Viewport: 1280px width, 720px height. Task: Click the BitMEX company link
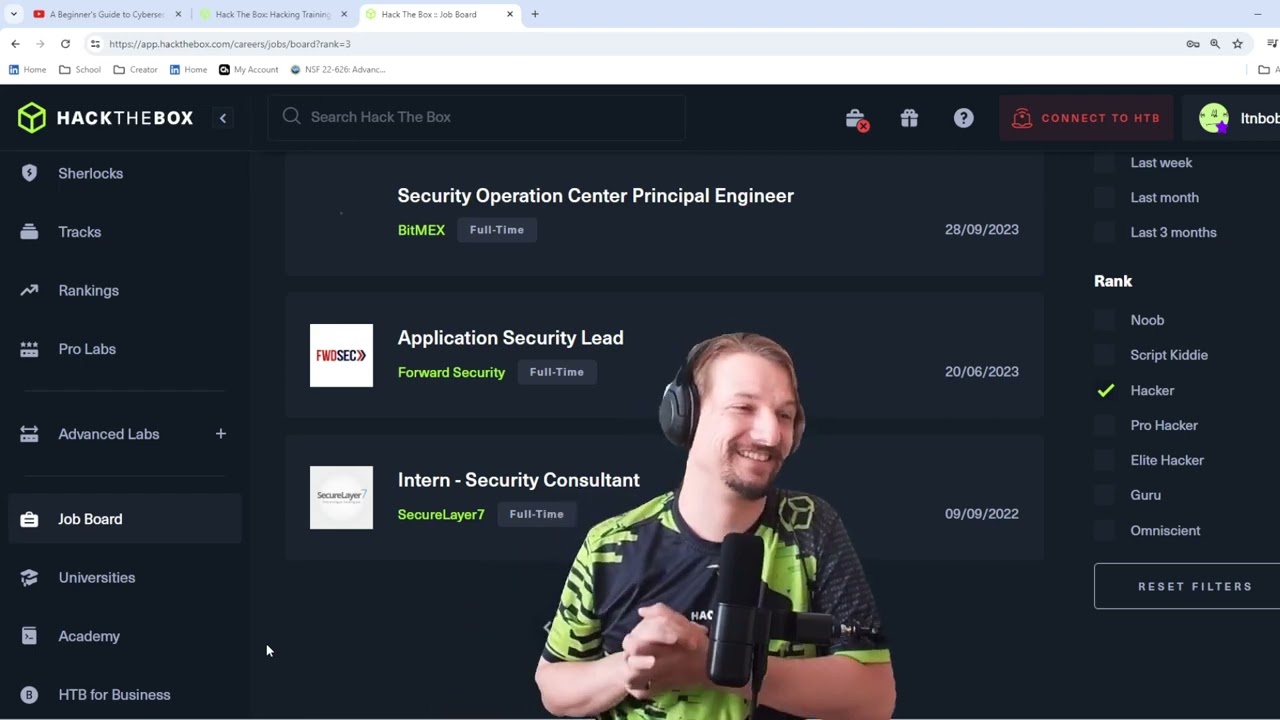(421, 230)
